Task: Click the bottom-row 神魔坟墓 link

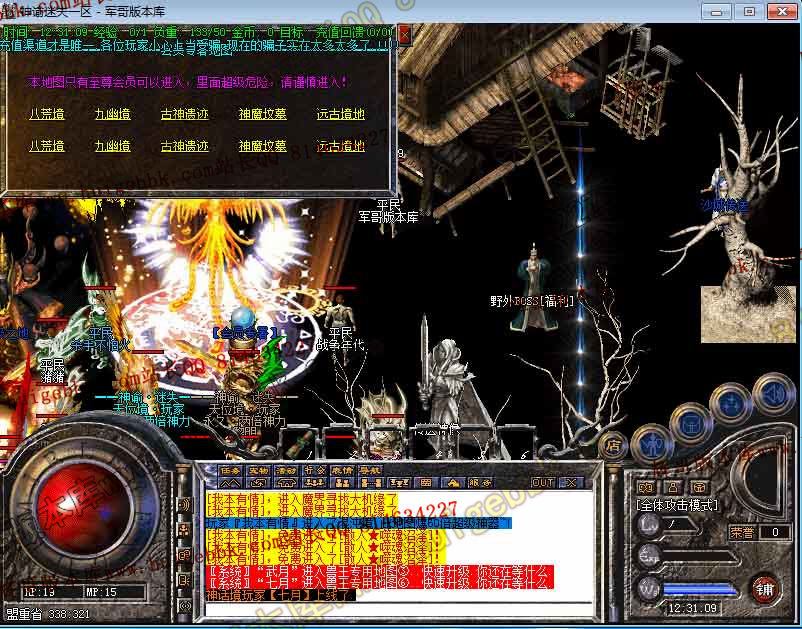Action: [x=263, y=146]
